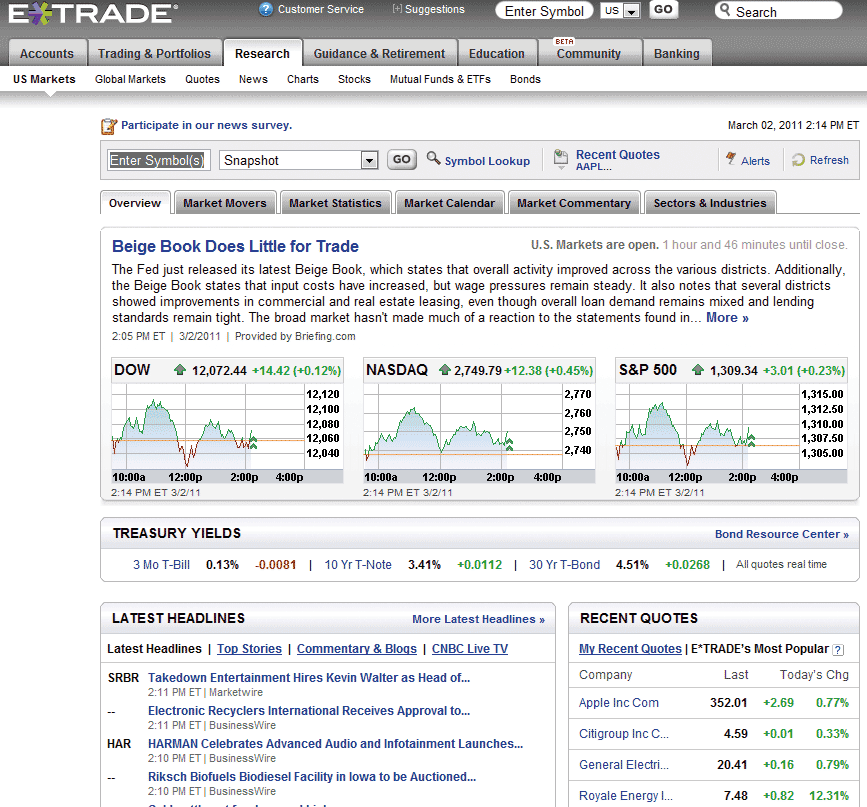Select Global Markets submenu item
Viewport: 867px width, 807px height.
point(130,79)
